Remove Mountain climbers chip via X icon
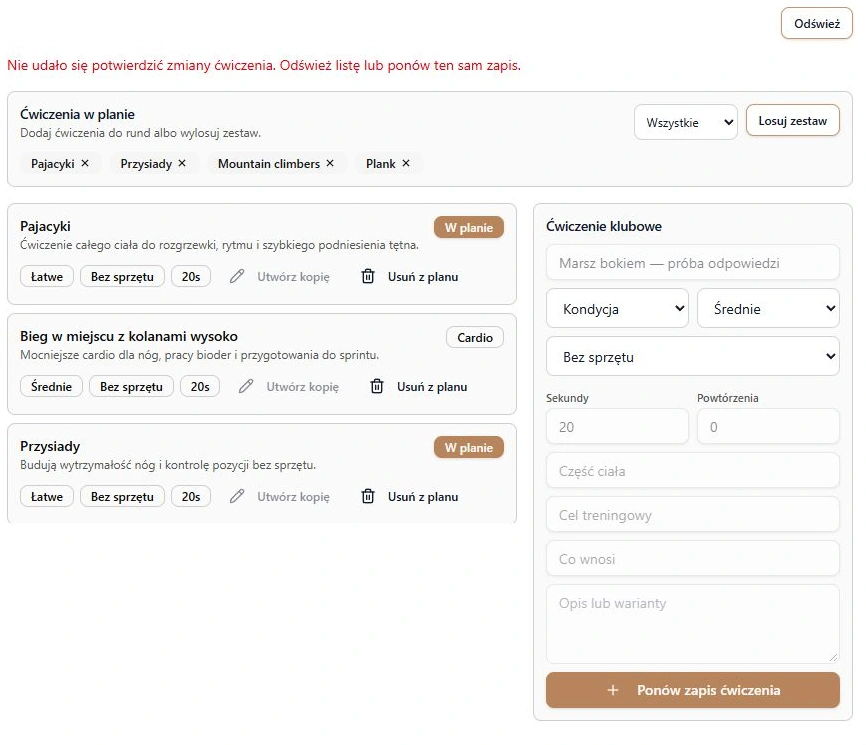 pos(330,163)
